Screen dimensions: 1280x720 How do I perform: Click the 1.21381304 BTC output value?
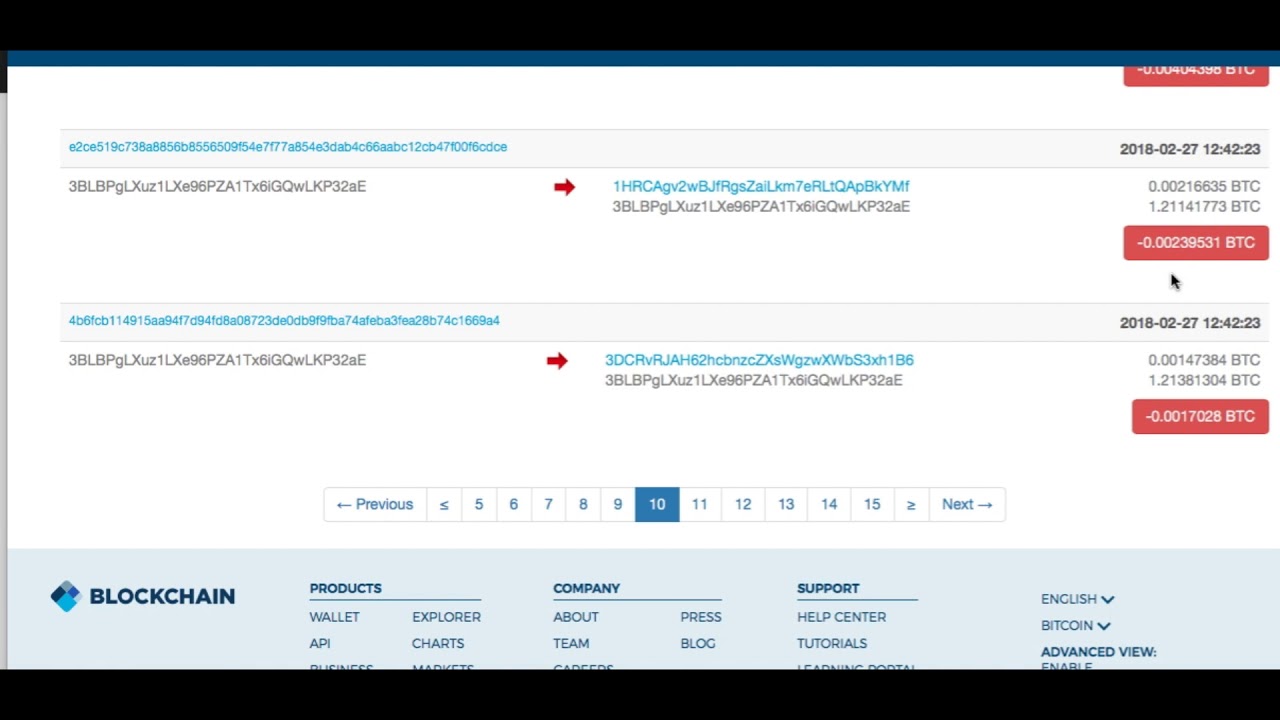coord(1204,381)
